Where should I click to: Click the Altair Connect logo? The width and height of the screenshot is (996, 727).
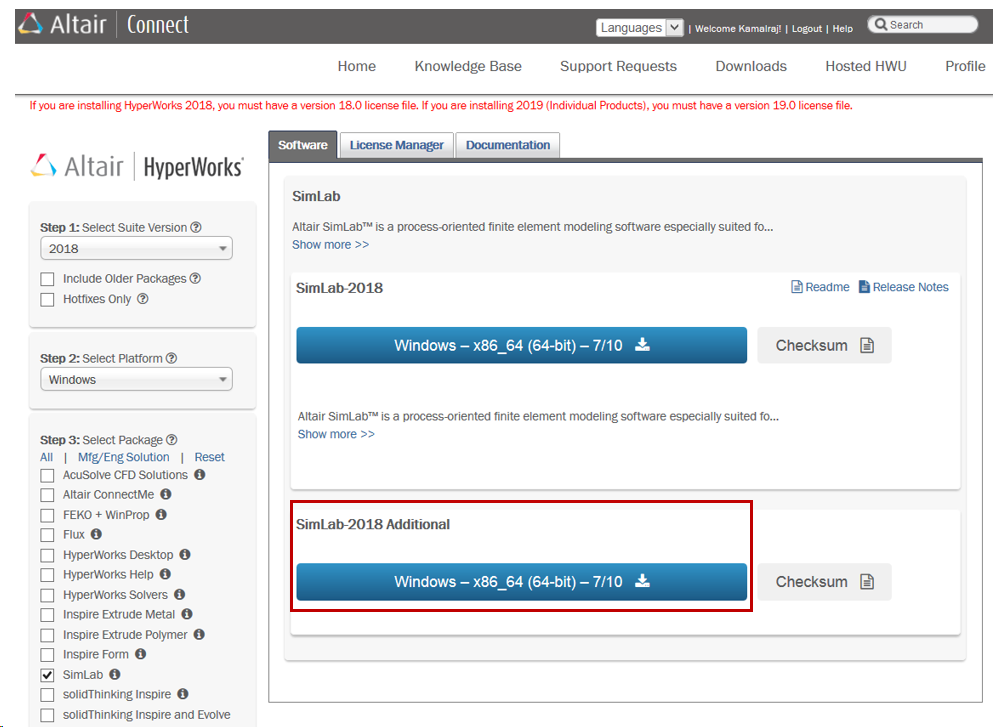[x=104, y=25]
